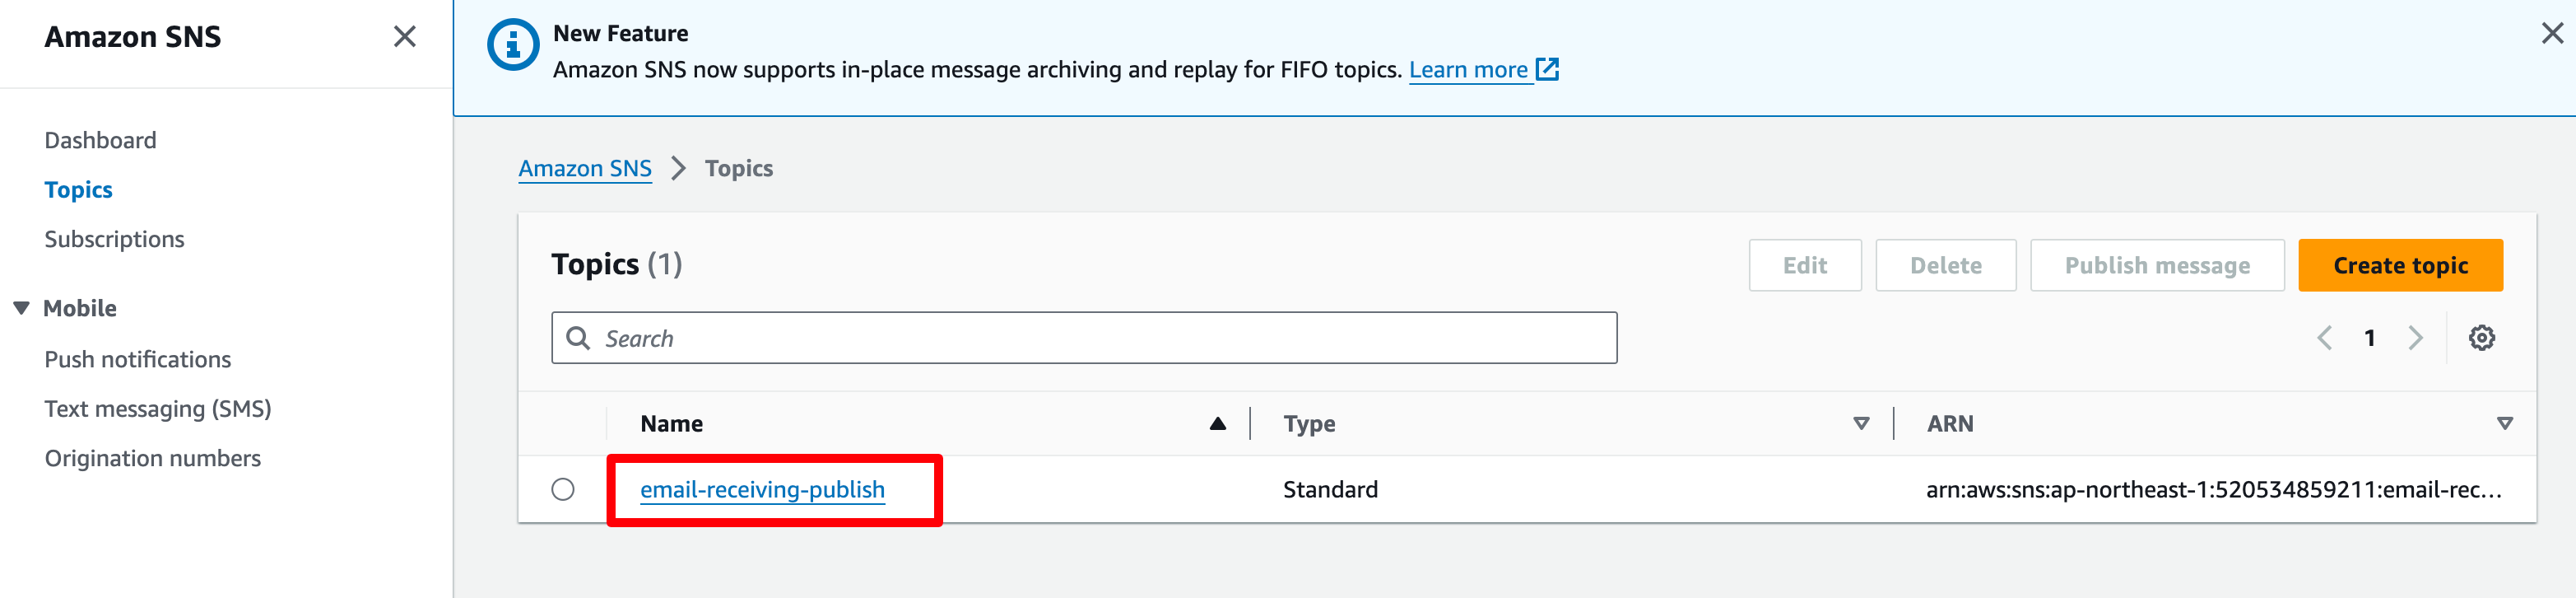Collapse the Mobile section
Screen dimensions: 2576x598
[21, 308]
